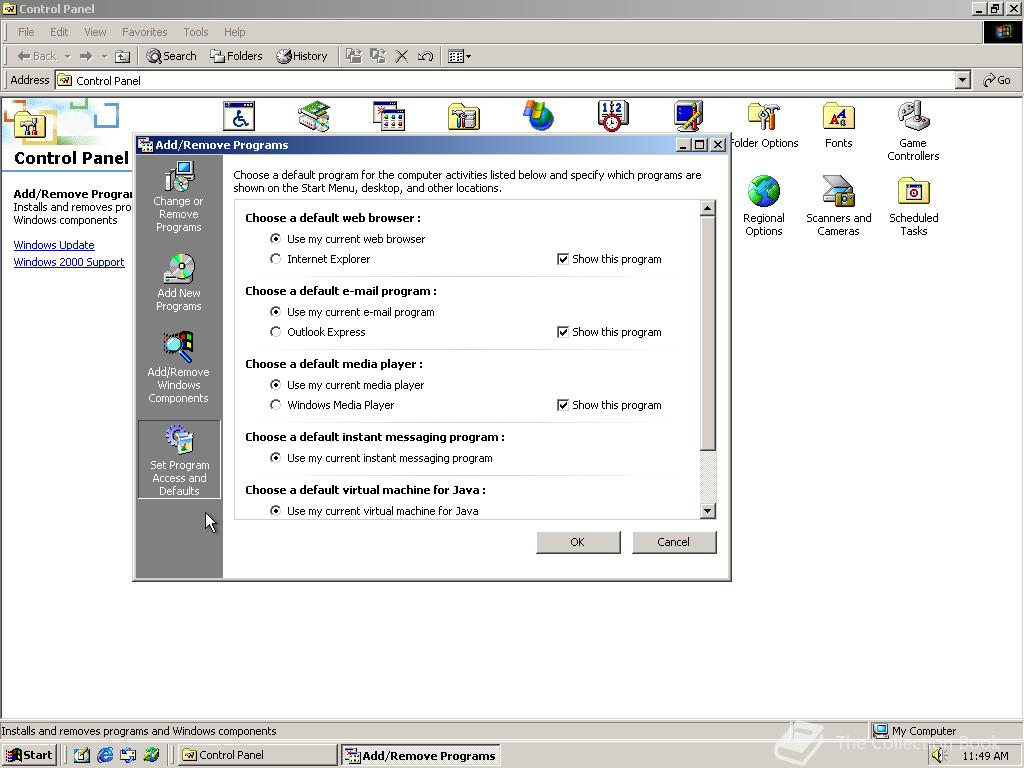Open Regional Options icon
Viewport: 1024px width, 768px height.
(763, 206)
